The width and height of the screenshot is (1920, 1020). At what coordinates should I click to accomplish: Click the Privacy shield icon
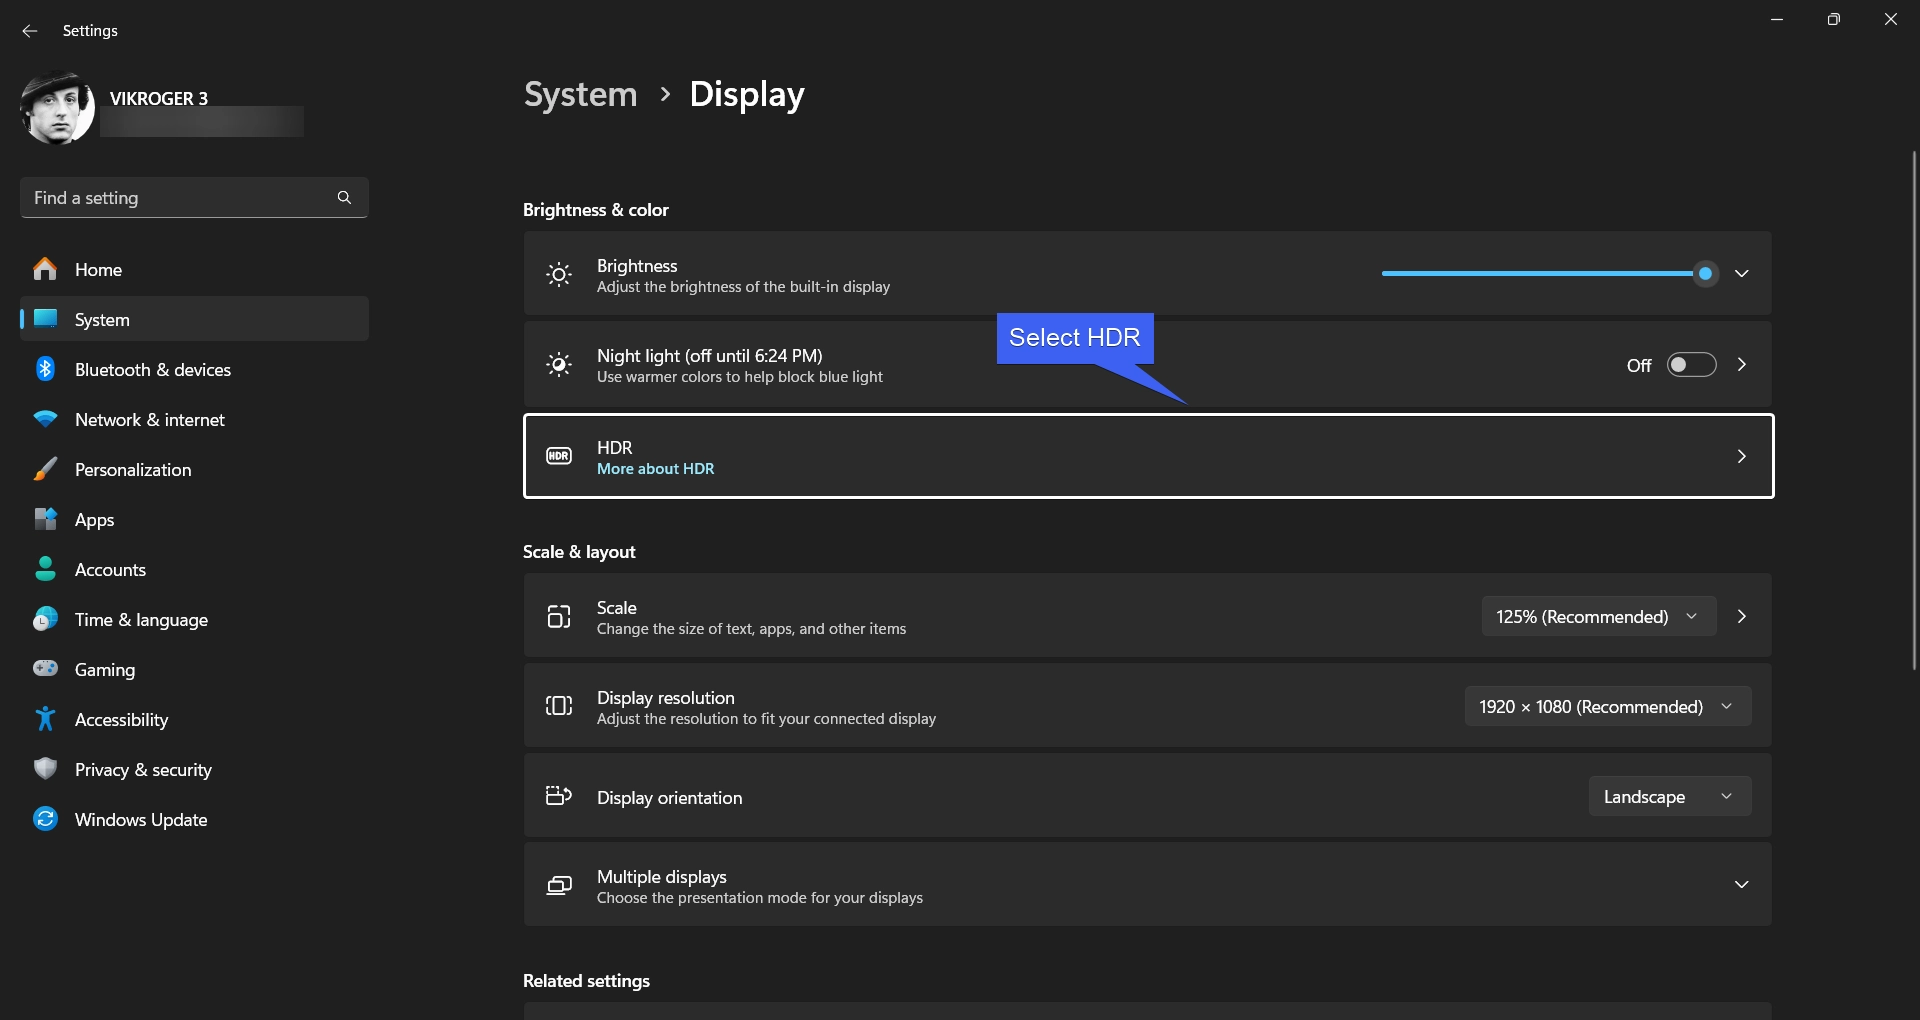click(x=45, y=769)
